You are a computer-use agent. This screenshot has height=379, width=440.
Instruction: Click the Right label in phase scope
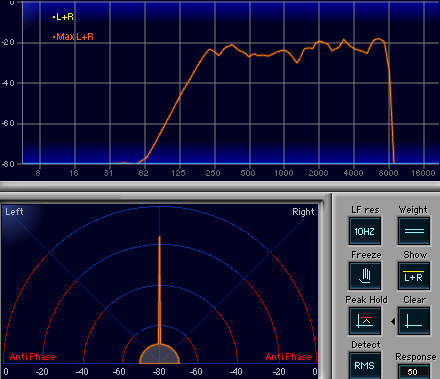coord(303,212)
